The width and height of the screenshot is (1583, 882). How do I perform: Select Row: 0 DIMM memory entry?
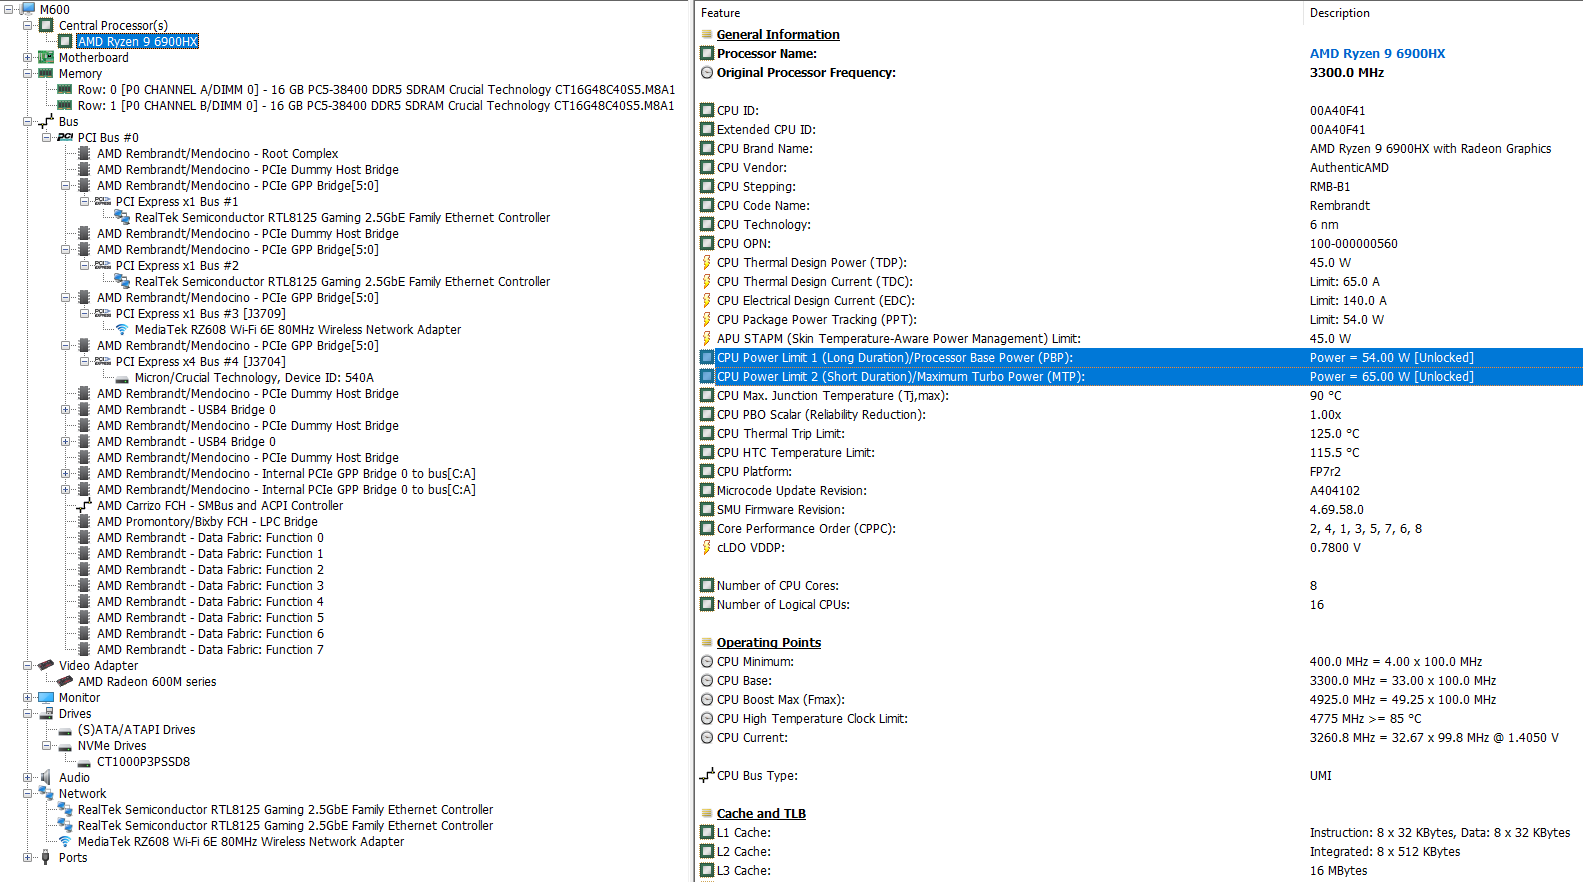pyautogui.click(x=376, y=89)
